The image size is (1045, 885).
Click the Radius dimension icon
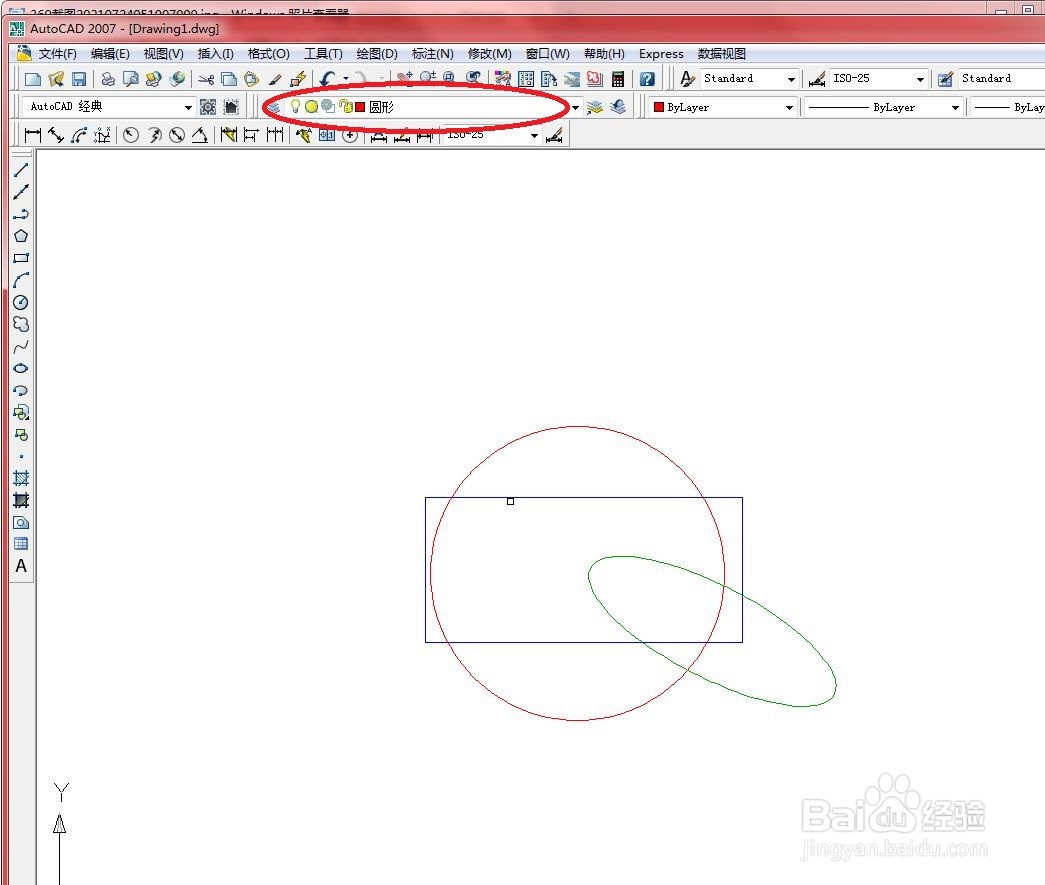[x=131, y=135]
